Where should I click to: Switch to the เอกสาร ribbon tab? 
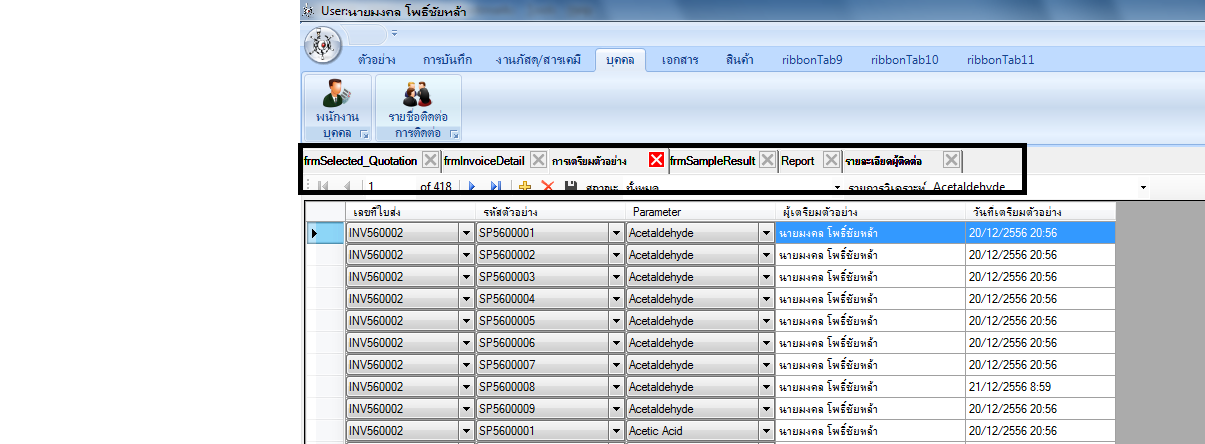pos(679,60)
